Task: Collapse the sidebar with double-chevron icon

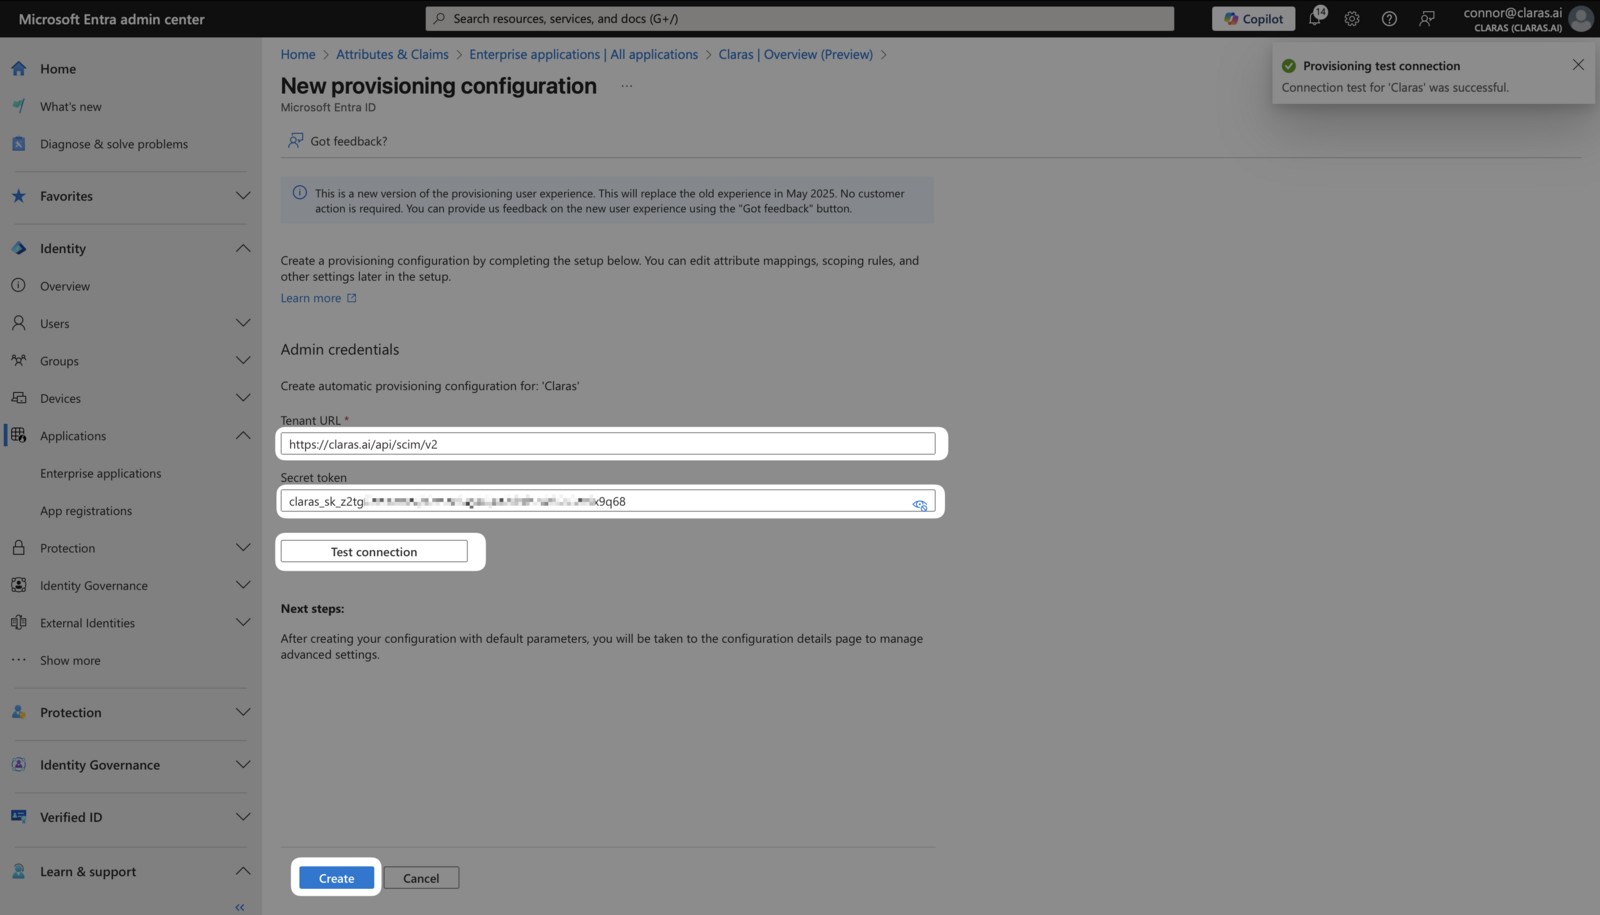Action: 240,907
